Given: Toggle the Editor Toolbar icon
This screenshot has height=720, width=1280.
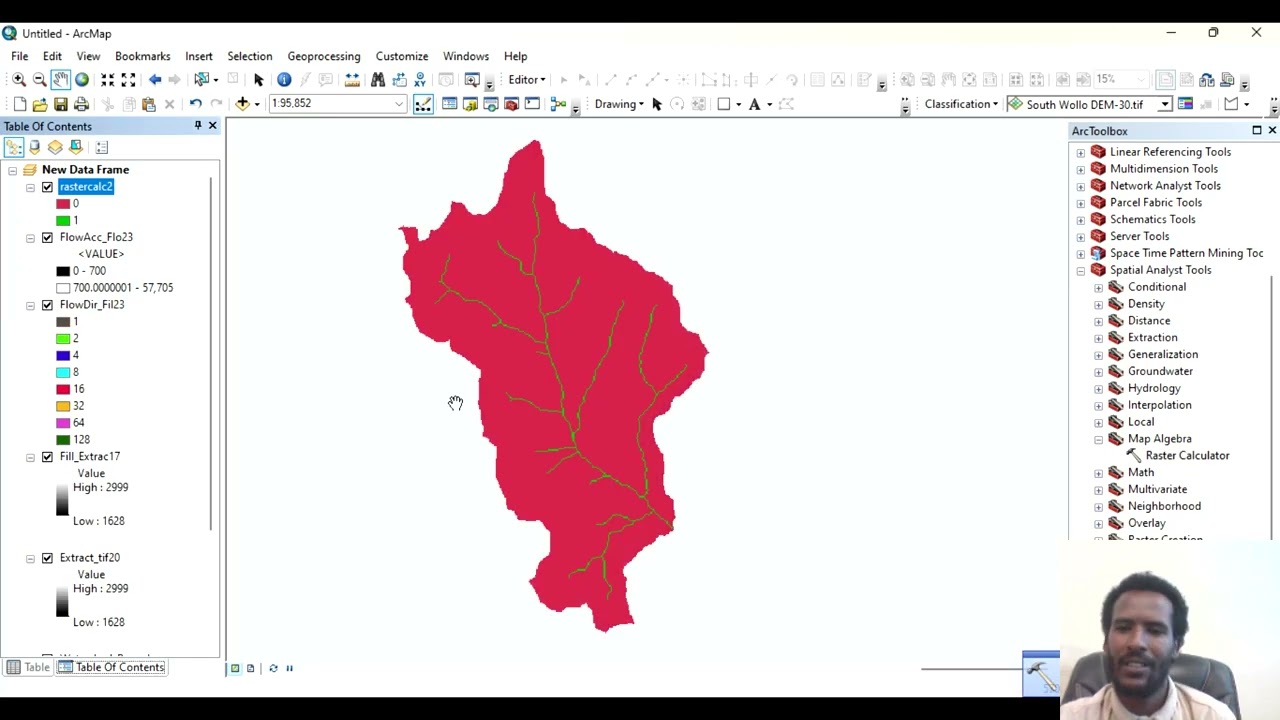Looking at the screenshot, I should click(423, 104).
